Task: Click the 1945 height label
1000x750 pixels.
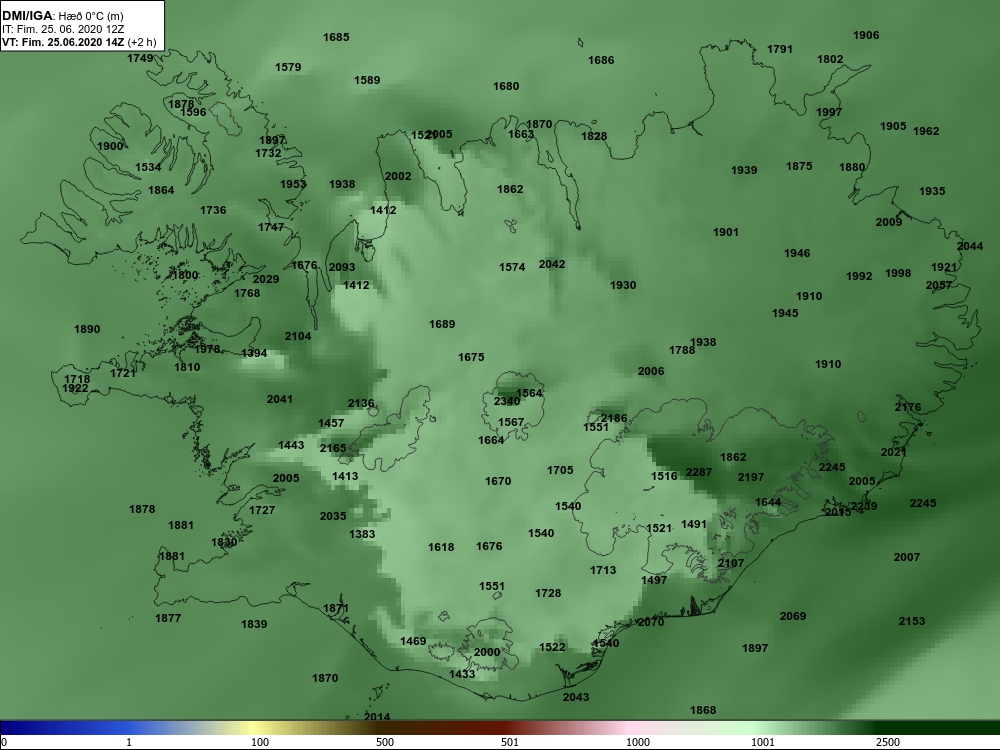Action: [x=785, y=313]
